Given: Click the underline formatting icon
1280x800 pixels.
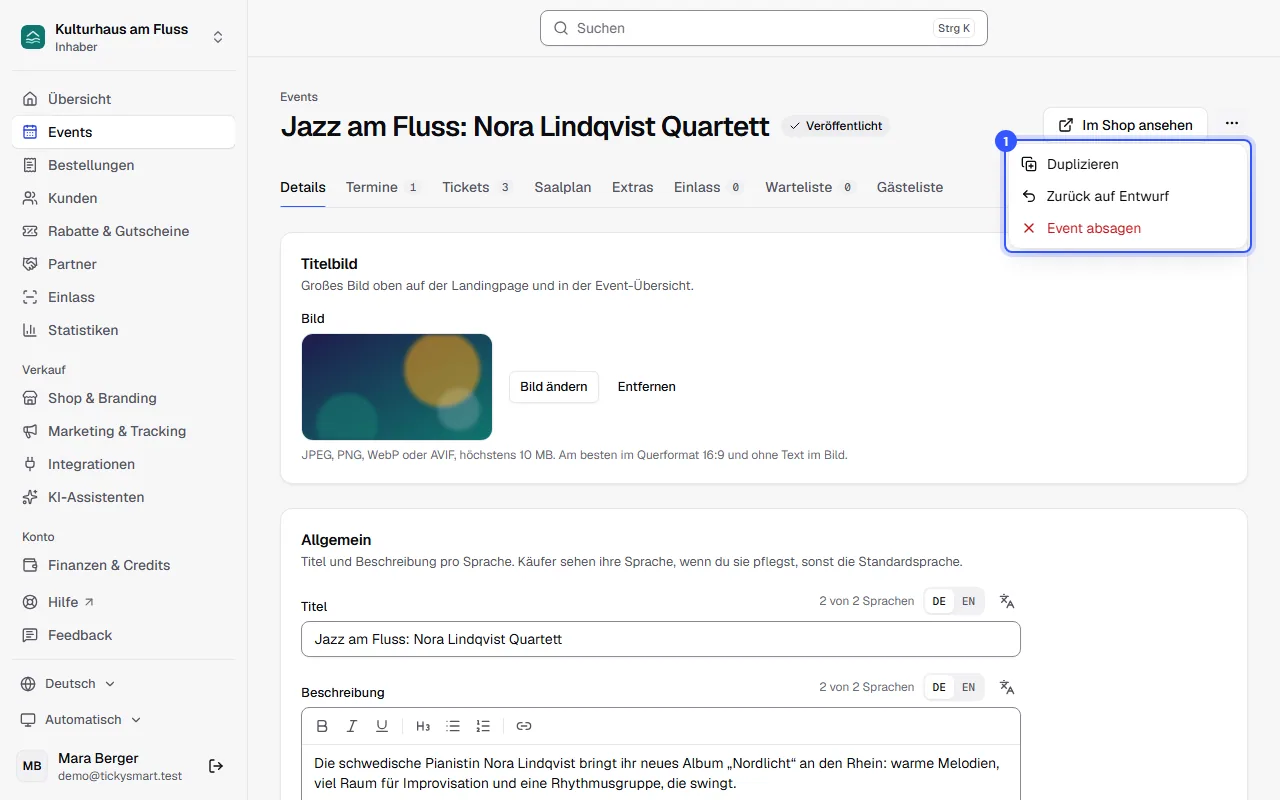Looking at the screenshot, I should click(x=382, y=726).
